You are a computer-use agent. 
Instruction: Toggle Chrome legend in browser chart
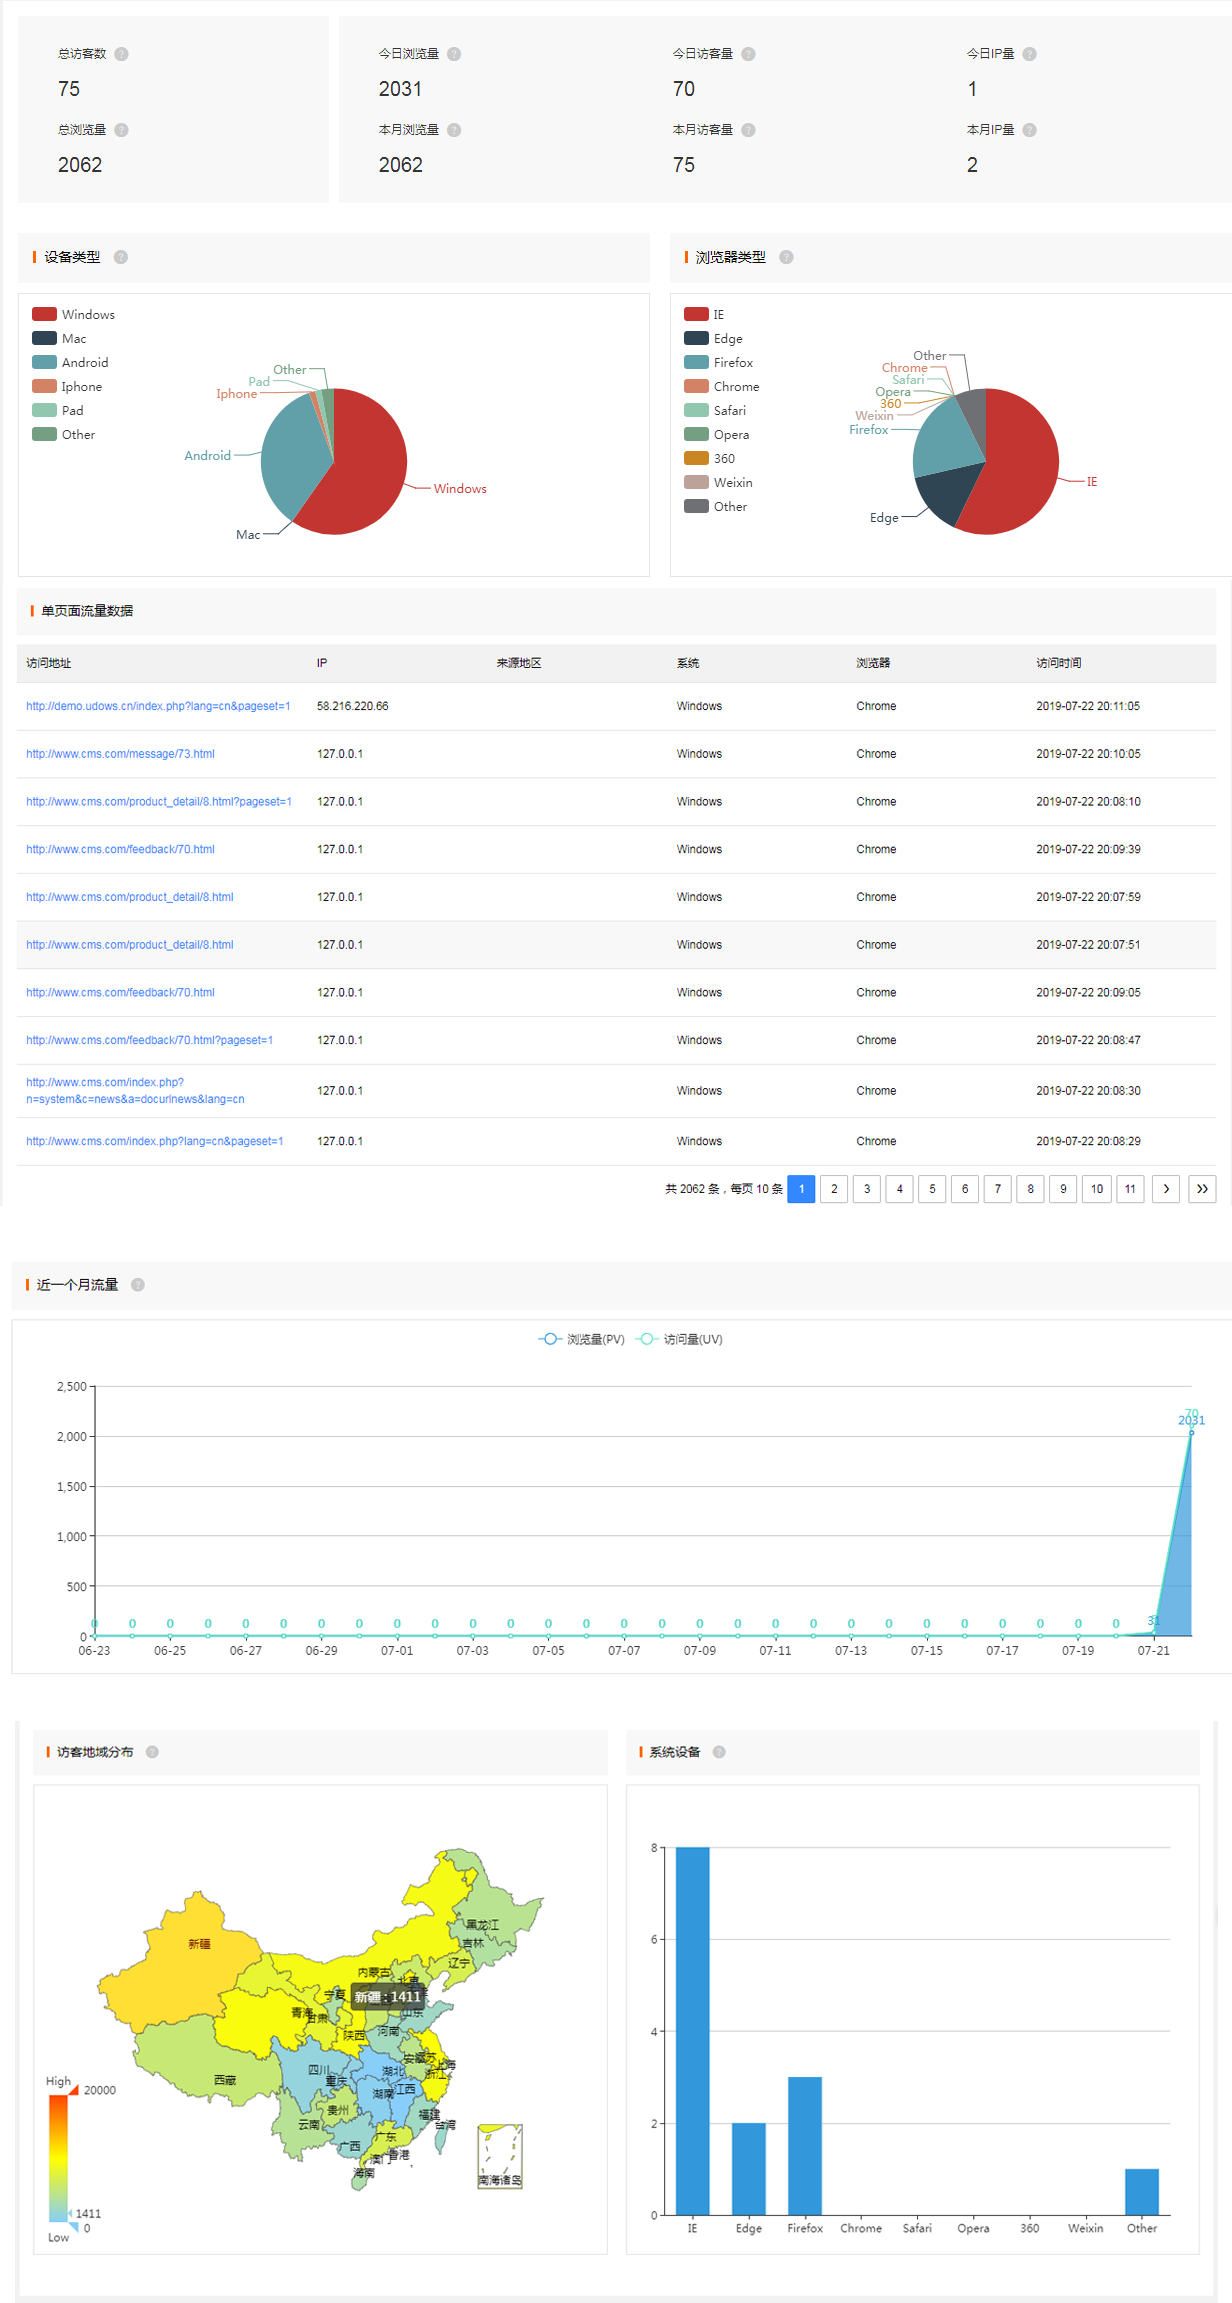point(722,387)
